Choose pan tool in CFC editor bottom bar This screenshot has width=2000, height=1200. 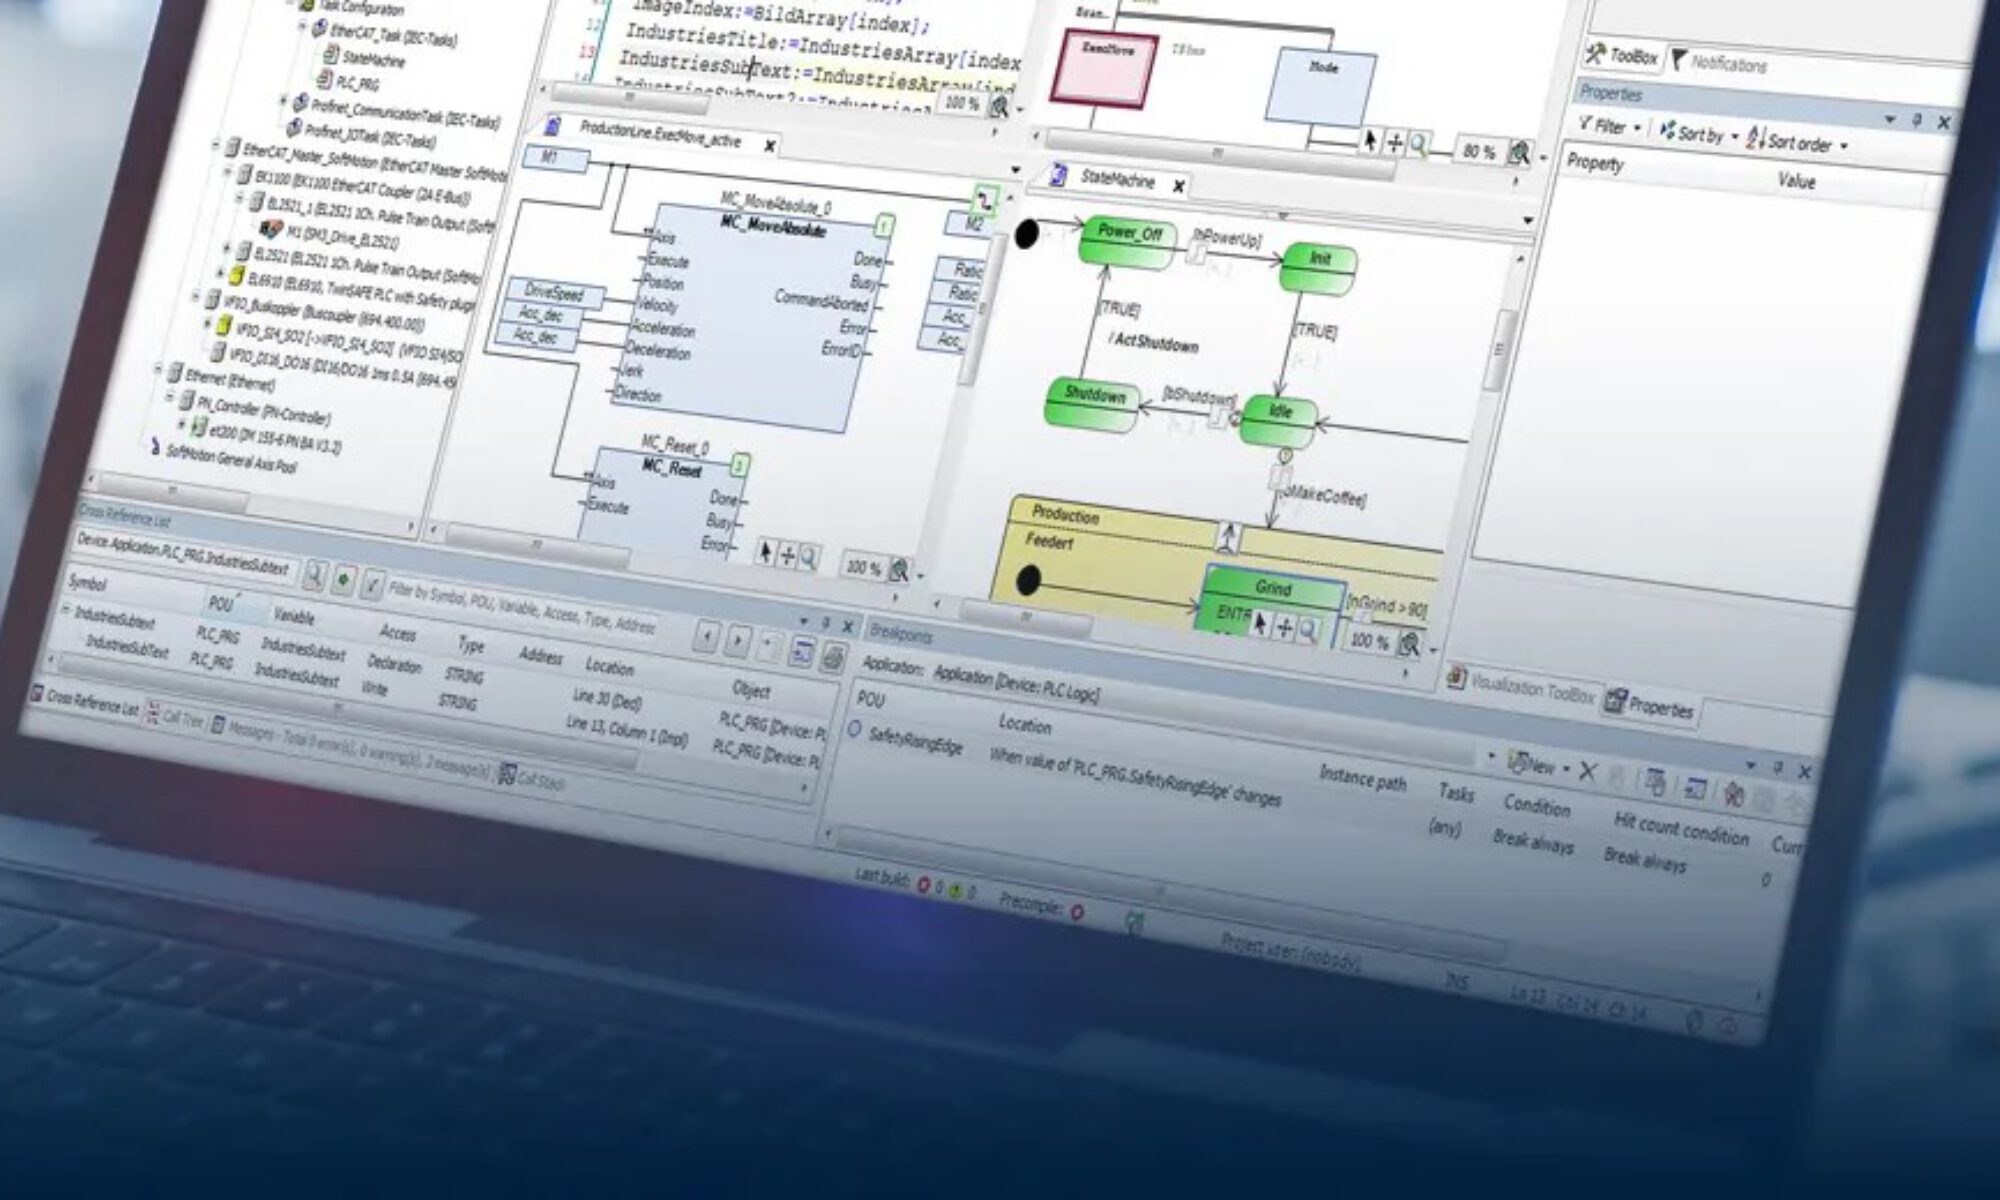(x=788, y=553)
